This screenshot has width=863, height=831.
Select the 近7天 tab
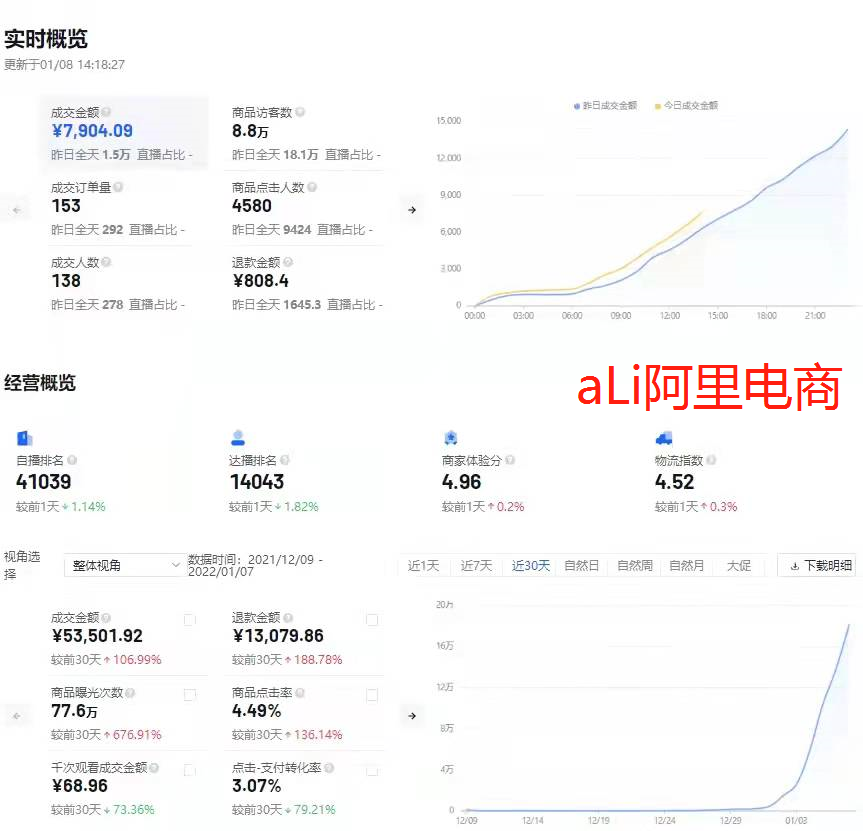pos(476,565)
